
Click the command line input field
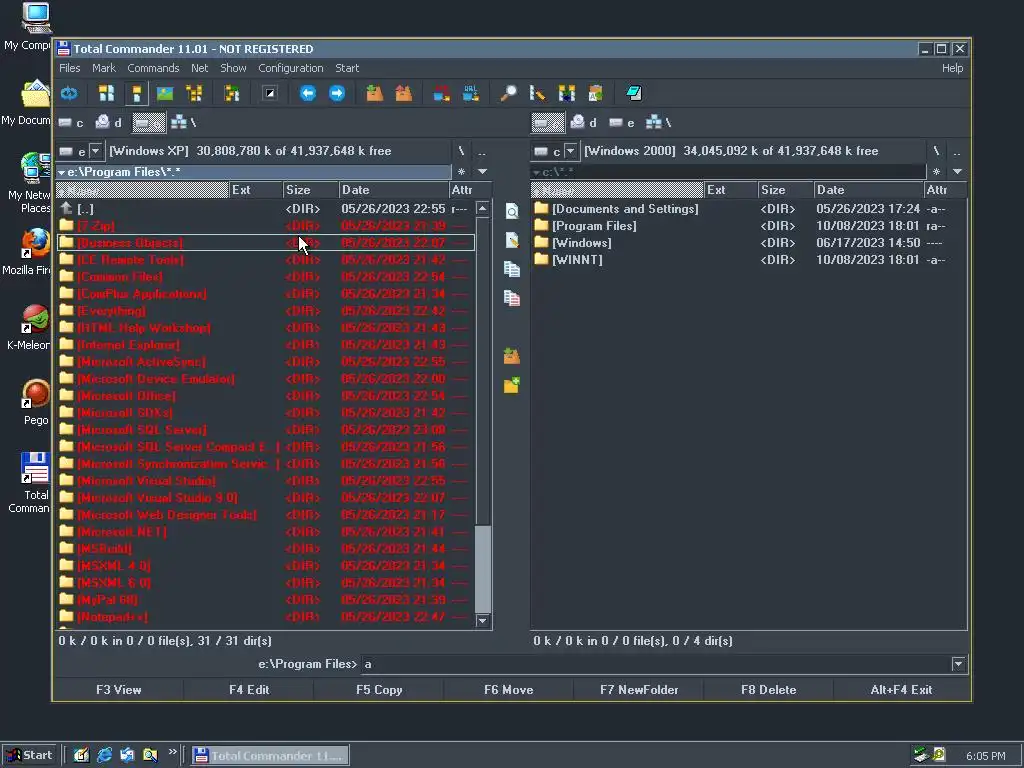[x=655, y=664]
